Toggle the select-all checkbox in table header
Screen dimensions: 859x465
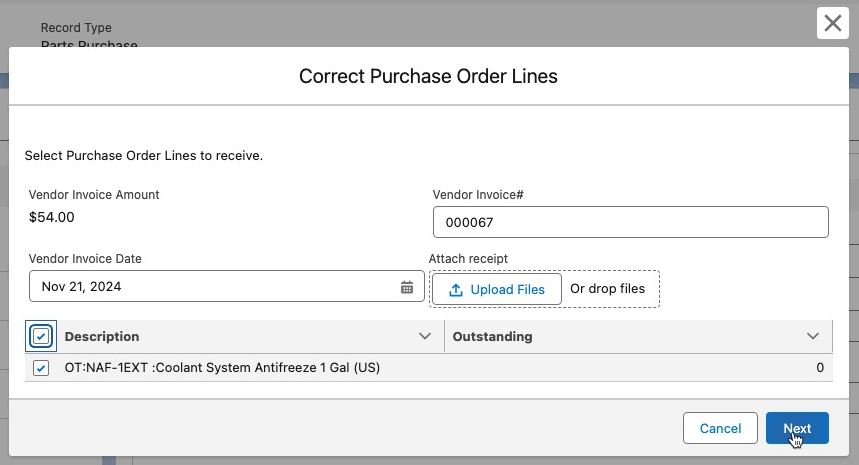pyautogui.click(x=41, y=336)
